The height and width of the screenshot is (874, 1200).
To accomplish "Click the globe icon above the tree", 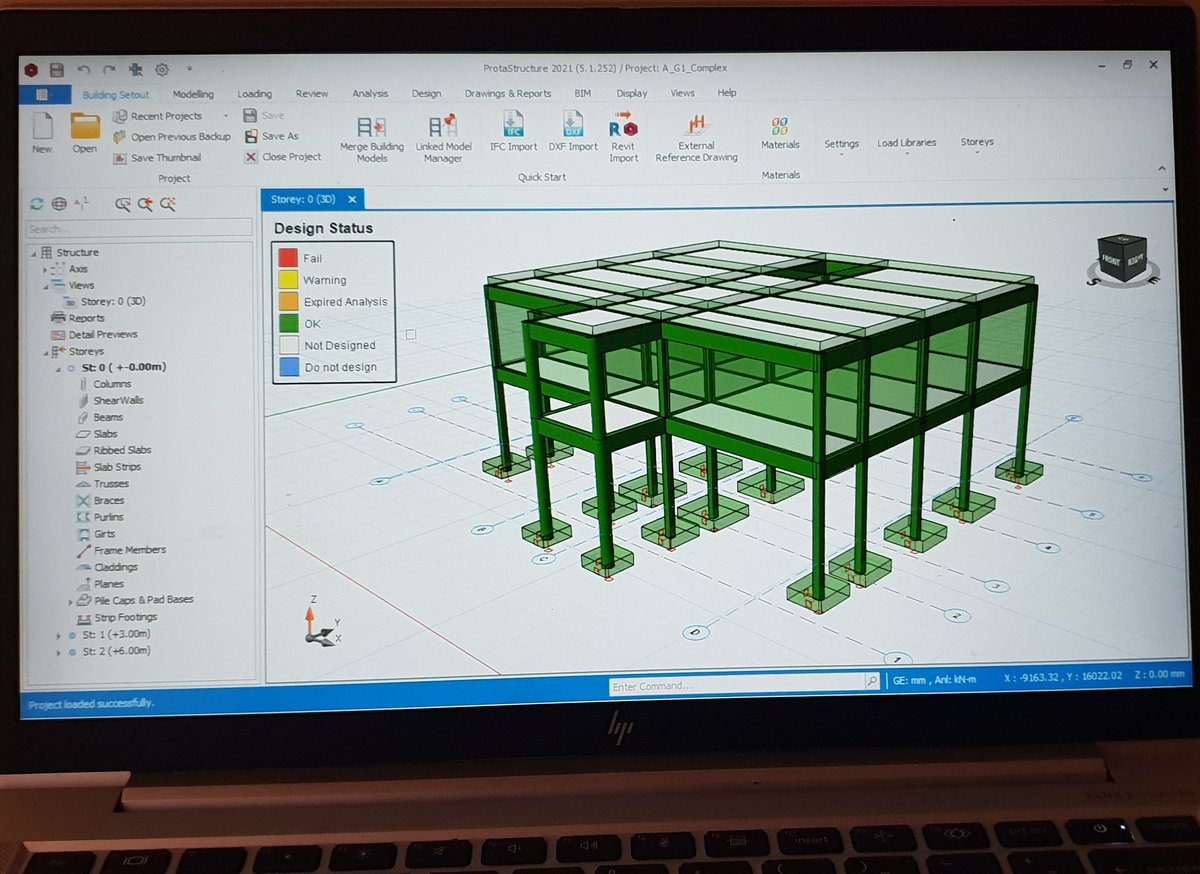I will [59, 204].
